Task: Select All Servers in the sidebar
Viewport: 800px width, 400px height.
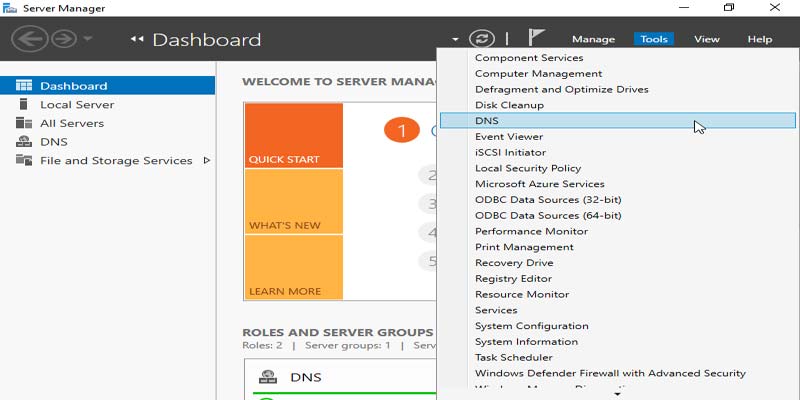Action: [107, 123]
